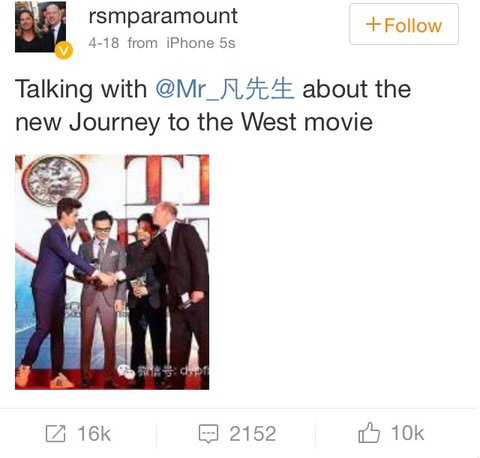Image resolution: width=480 pixels, height=458 pixels.
Task: Tap the orange verified V badge
Action: tap(63, 51)
